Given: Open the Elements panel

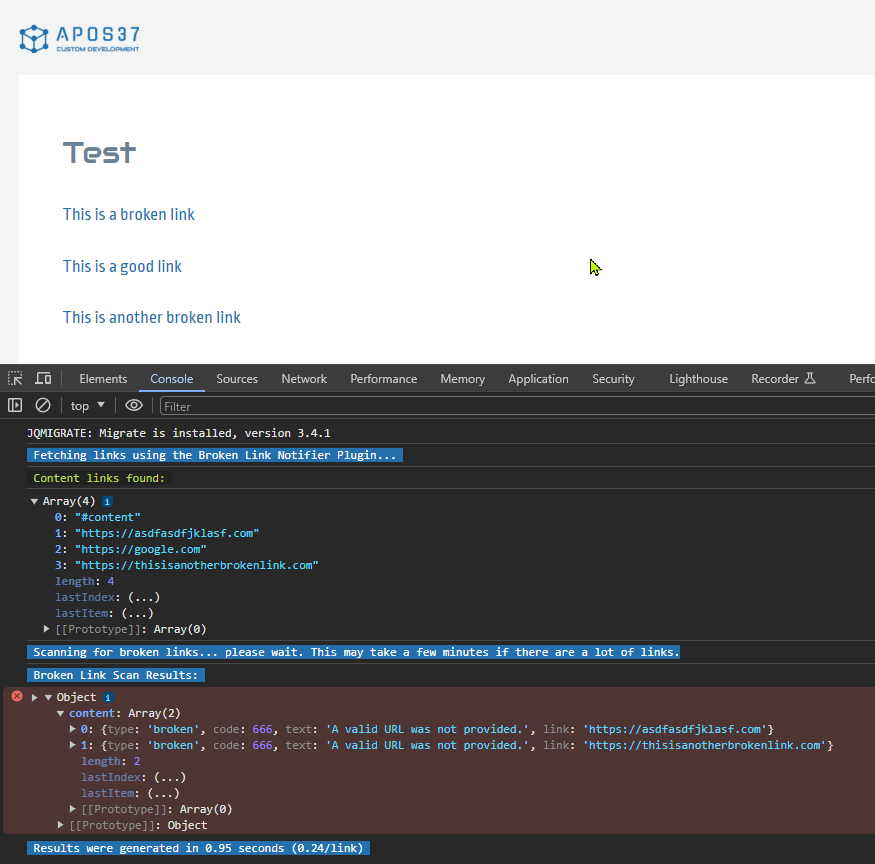Looking at the screenshot, I should [x=103, y=378].
